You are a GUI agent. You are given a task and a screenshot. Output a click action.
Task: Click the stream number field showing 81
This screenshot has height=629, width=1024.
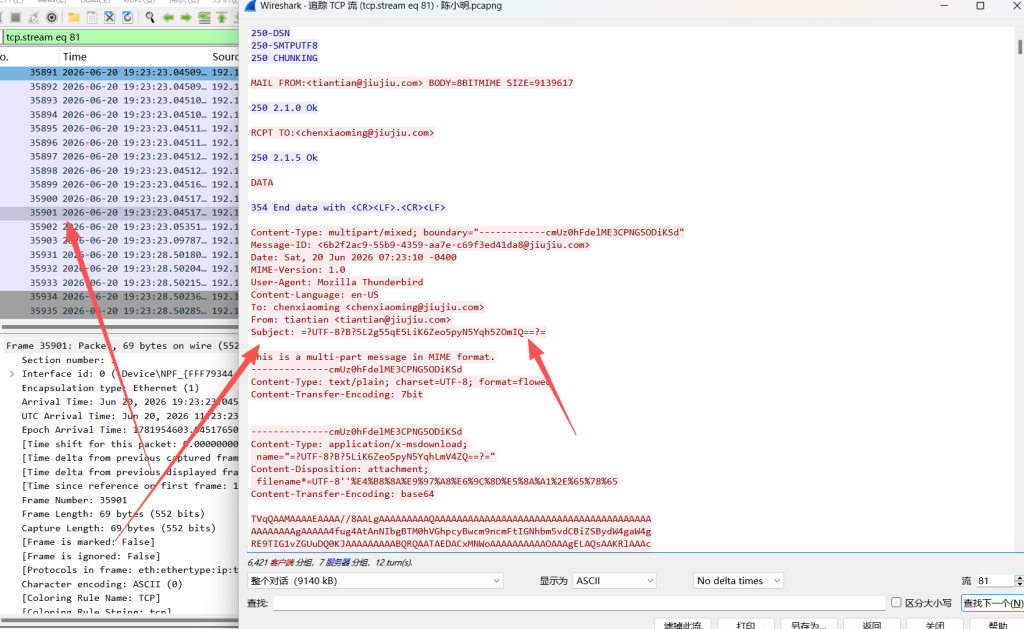pyautogui.click(x=994, y=581)
